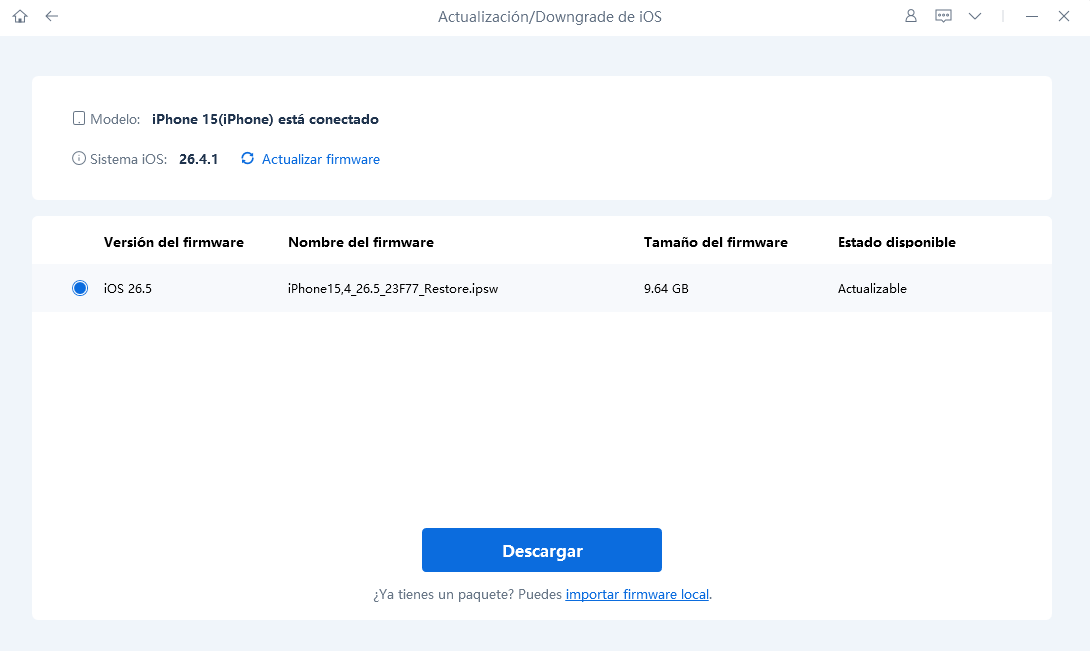Click the Estado disponible column header
The width and height of the screenshot is (1090, 651).
click(x=897, y=242)
